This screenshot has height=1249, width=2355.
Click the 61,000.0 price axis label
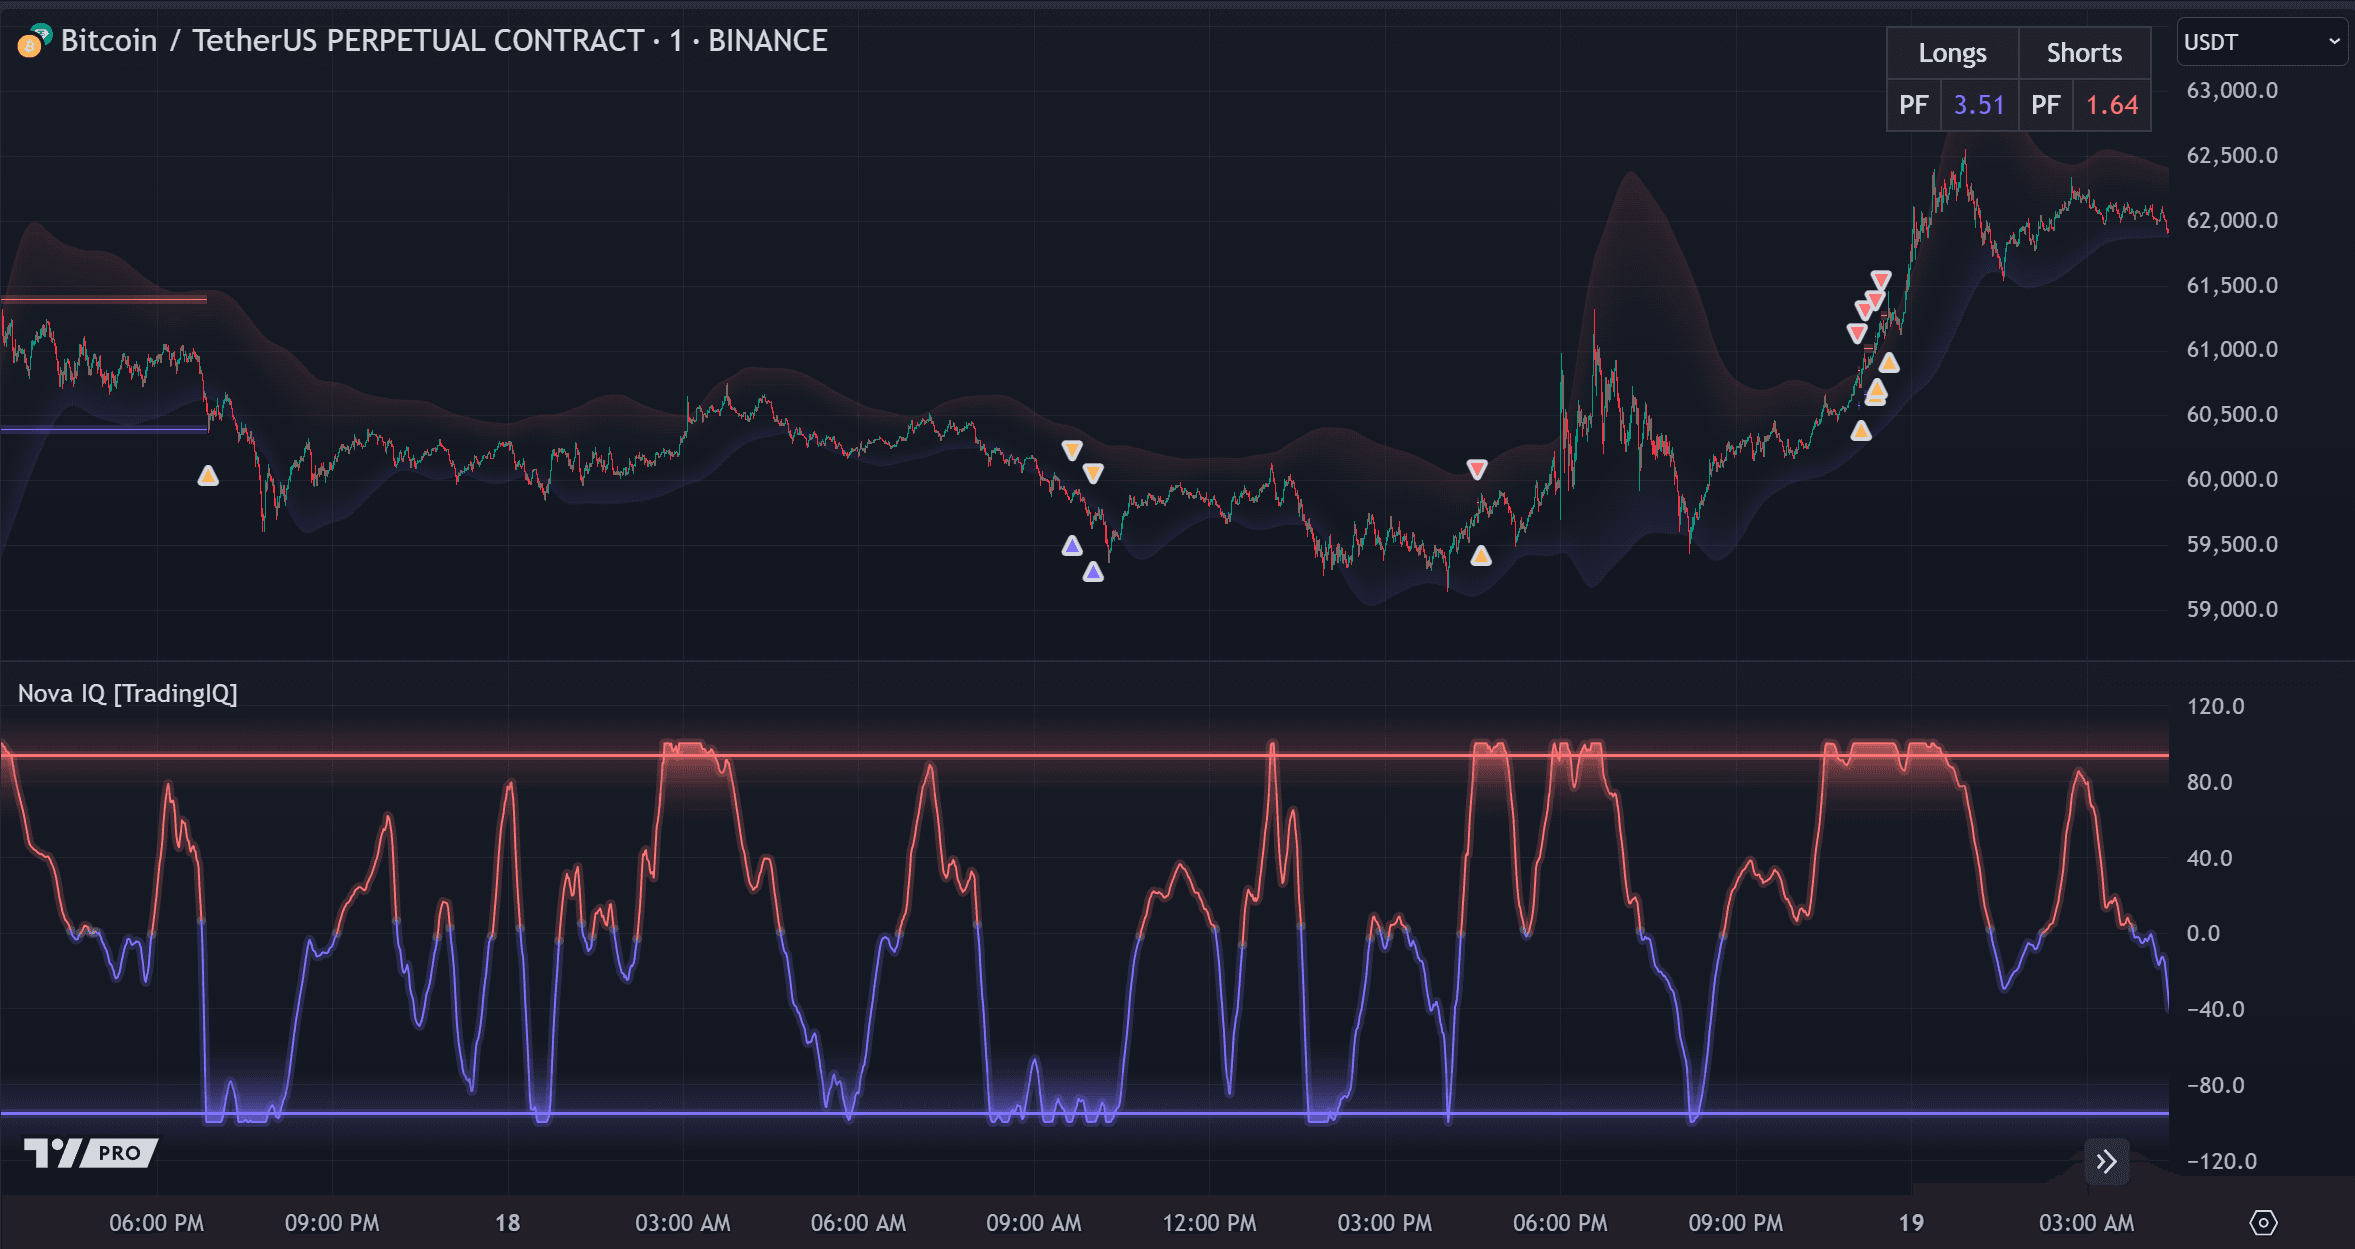point(2232,349)
